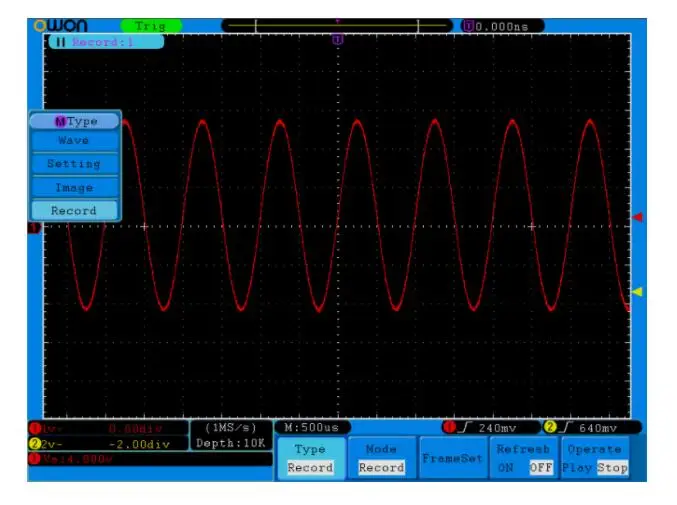677x505 pixels.
Task: Click the pause icon beside Record:1
Action: 60,42
